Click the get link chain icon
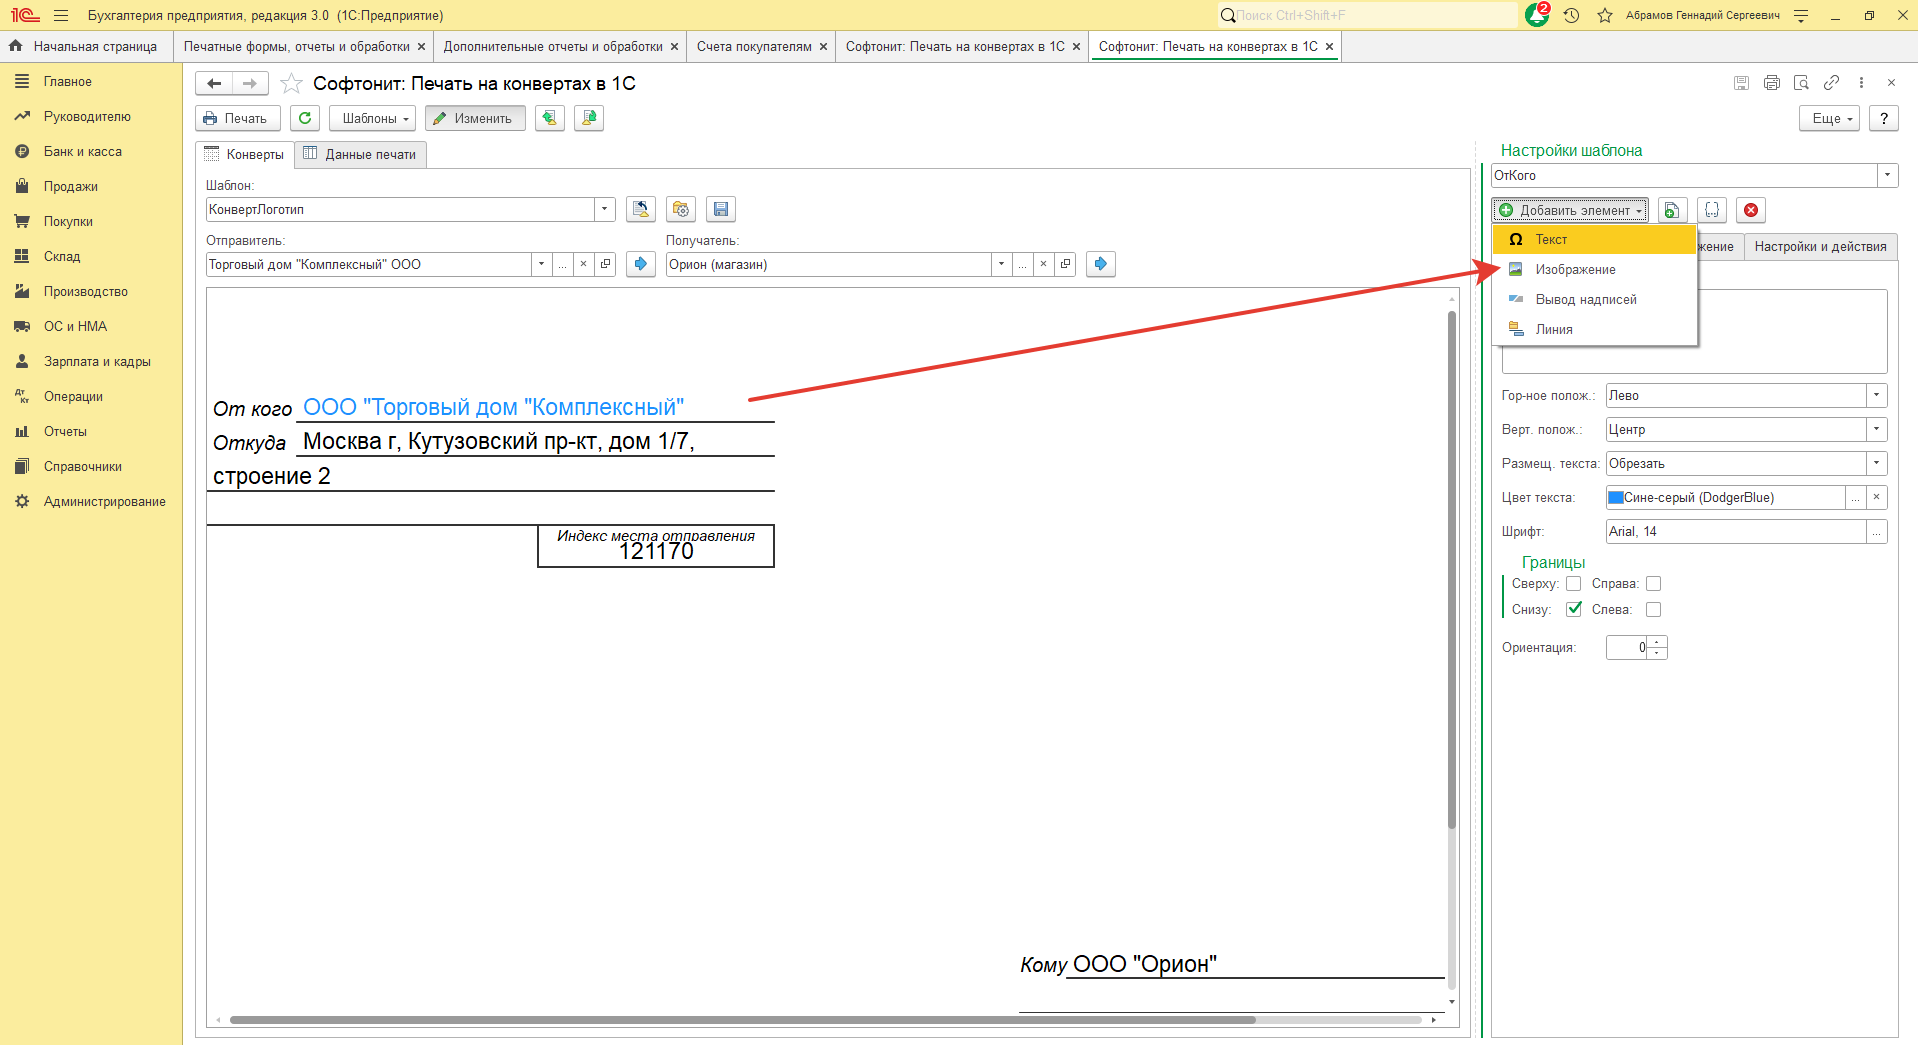Viewport: 1918px width, 1045px height. coord(1831,83)
